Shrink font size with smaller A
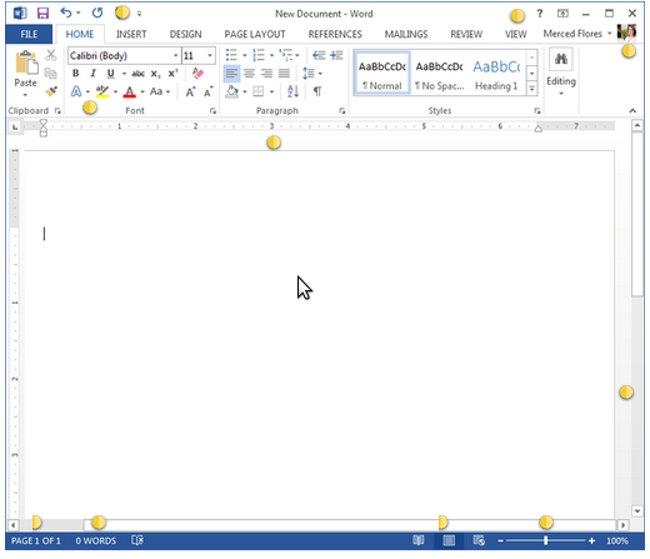Screen dimensions: 650x559 point(208,92)
